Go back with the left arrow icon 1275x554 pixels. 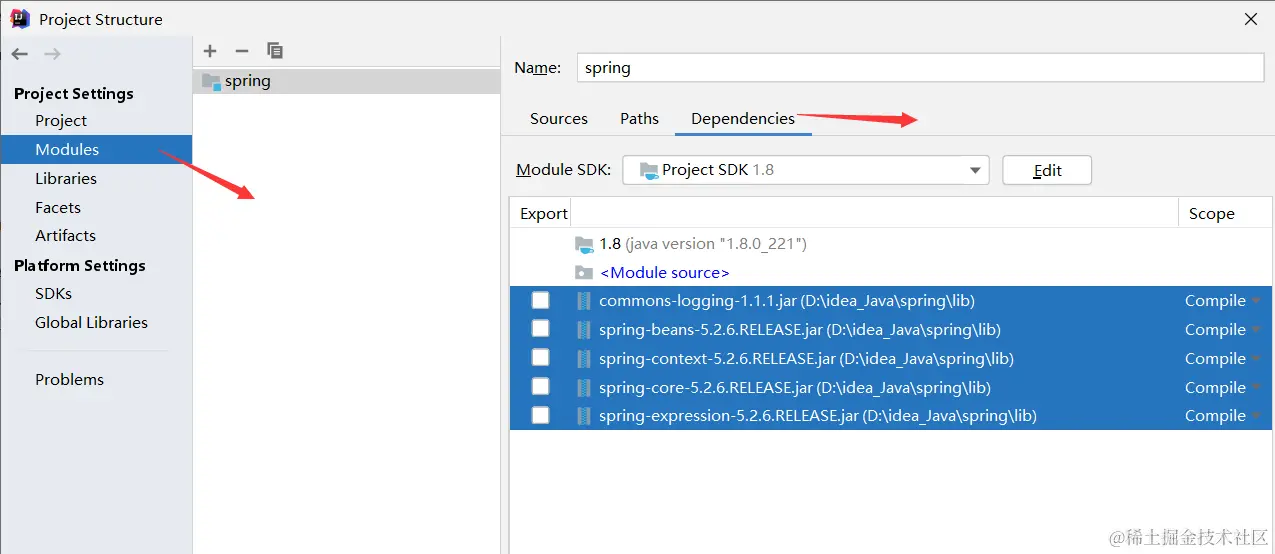coord(20,53)
